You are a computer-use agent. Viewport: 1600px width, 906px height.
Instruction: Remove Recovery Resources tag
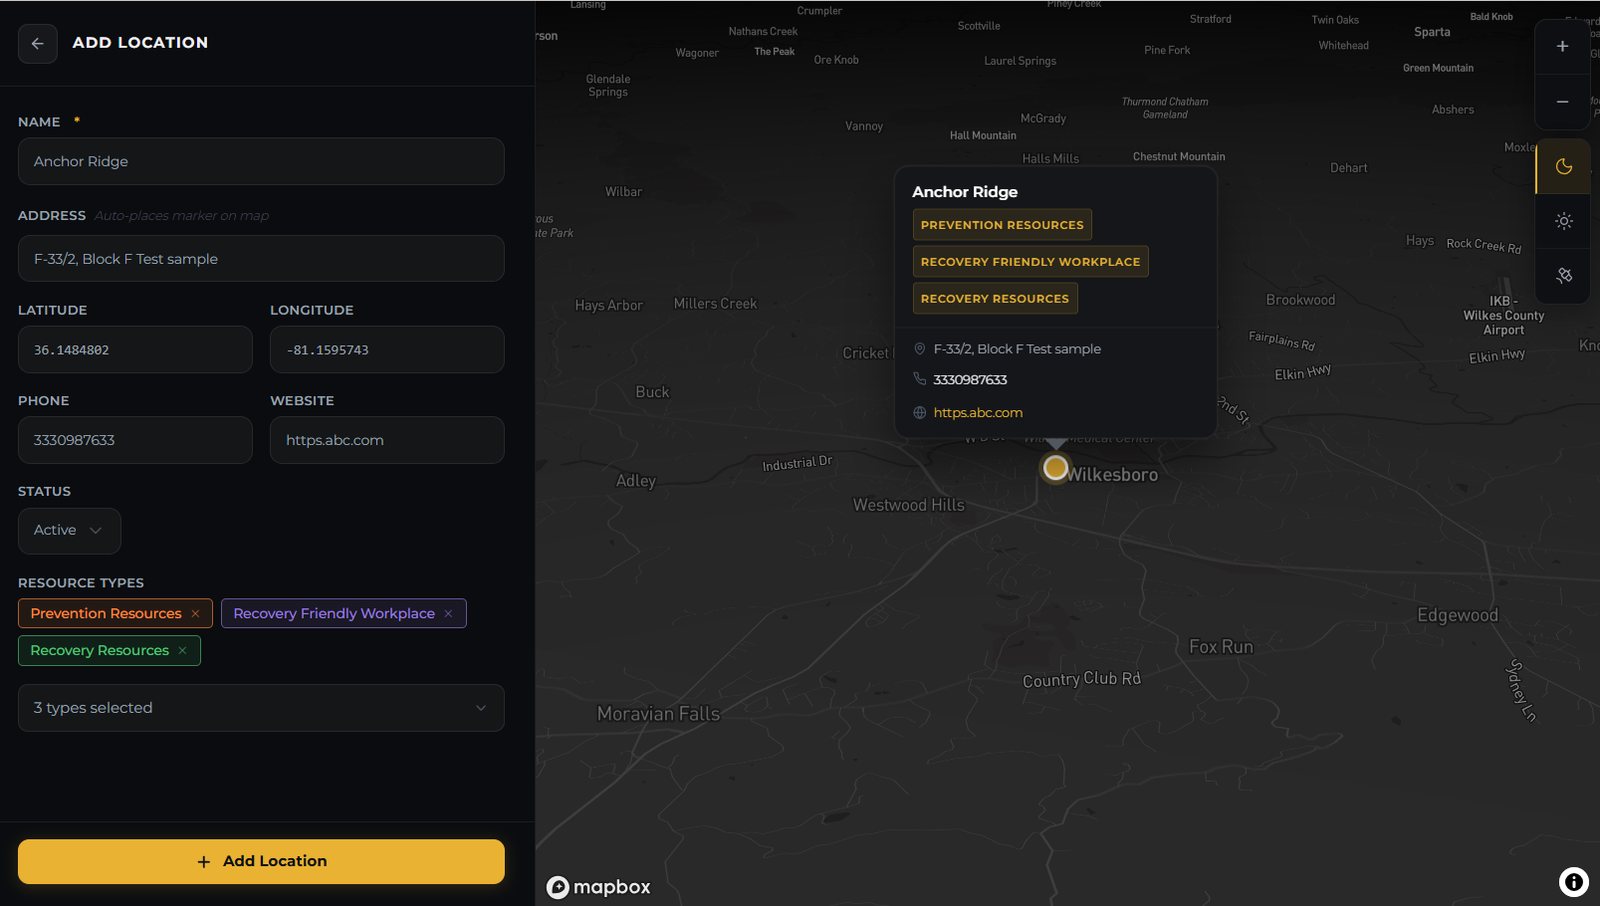(182, 651)
